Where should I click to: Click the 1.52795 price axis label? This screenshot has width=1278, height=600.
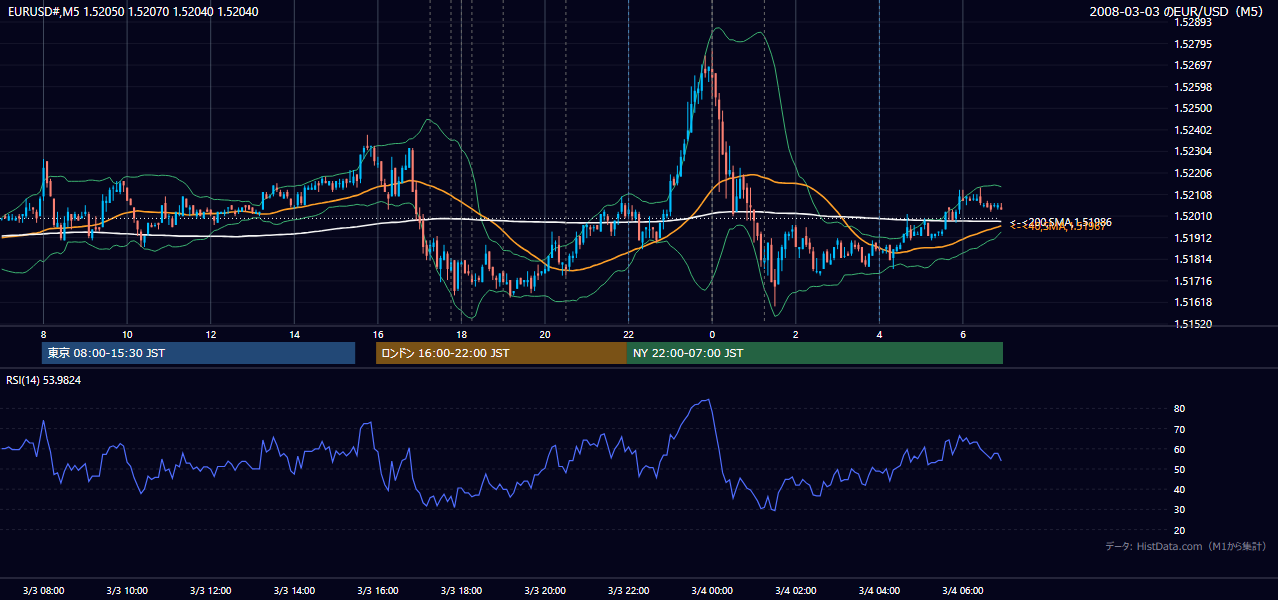1193,44
